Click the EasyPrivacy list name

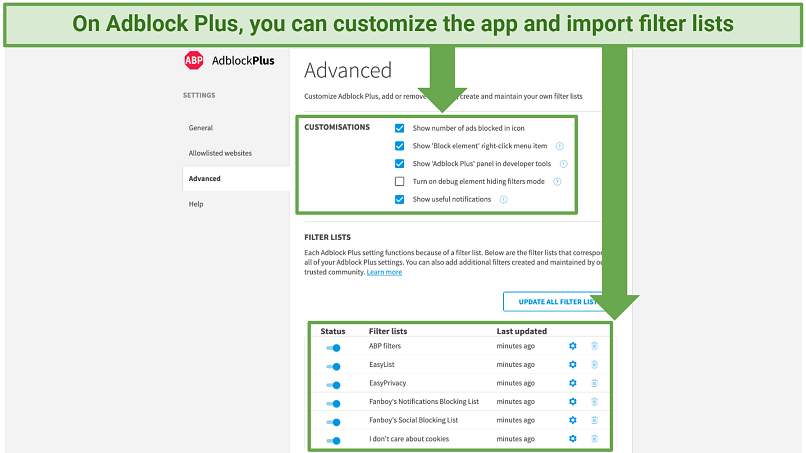coord(387,383)
